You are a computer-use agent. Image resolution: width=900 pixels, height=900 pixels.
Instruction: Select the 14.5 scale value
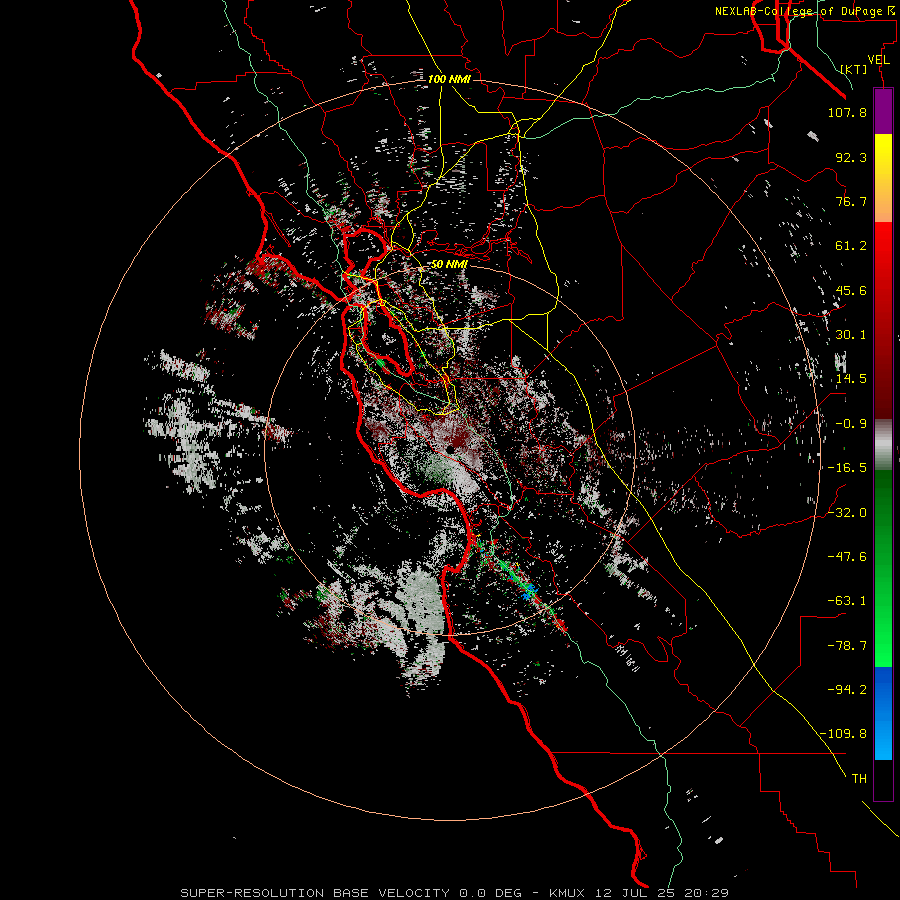pyautogui.click(x=851, y=379)
